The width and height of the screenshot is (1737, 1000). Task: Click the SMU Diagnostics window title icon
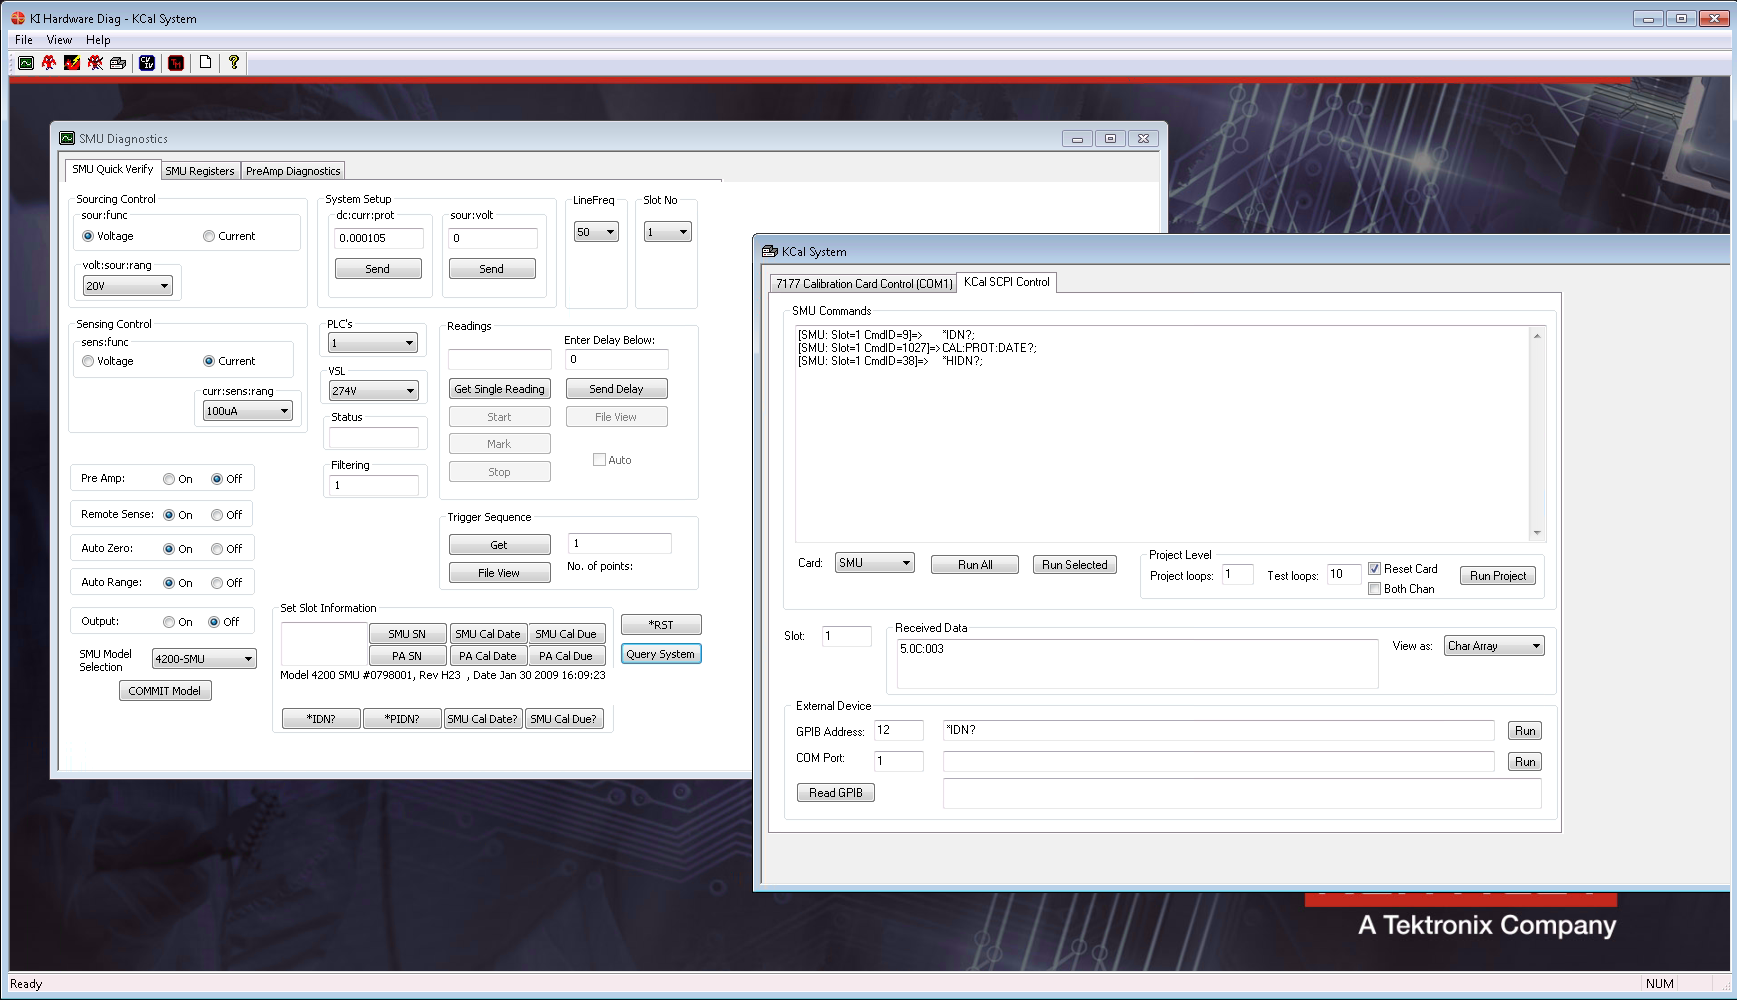pyautogui.click(x=67, y=138)
